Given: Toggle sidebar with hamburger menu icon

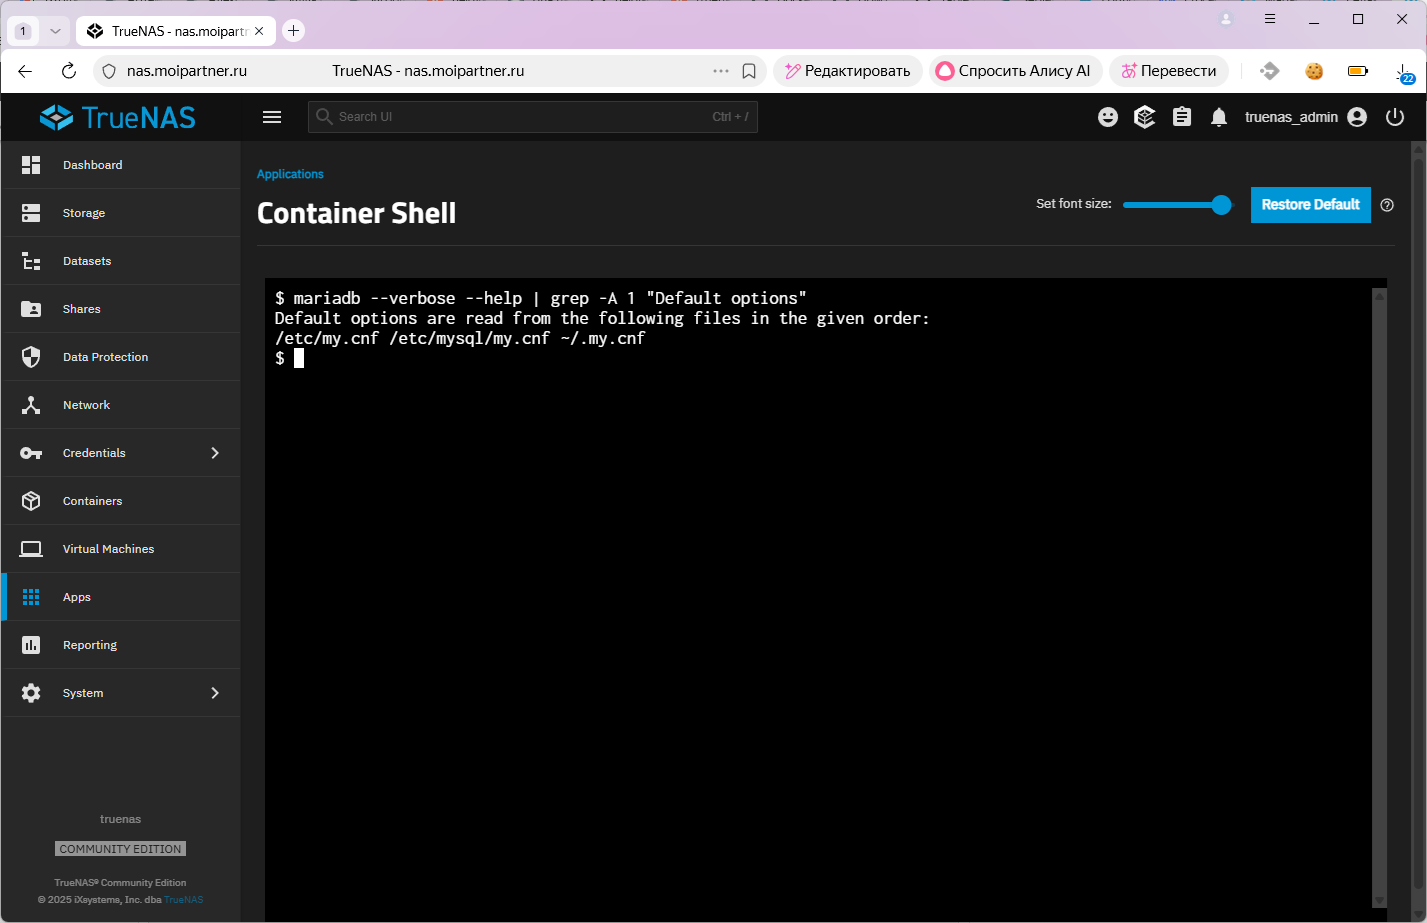Looking at the screenshot, I should (x=272, y=117).
